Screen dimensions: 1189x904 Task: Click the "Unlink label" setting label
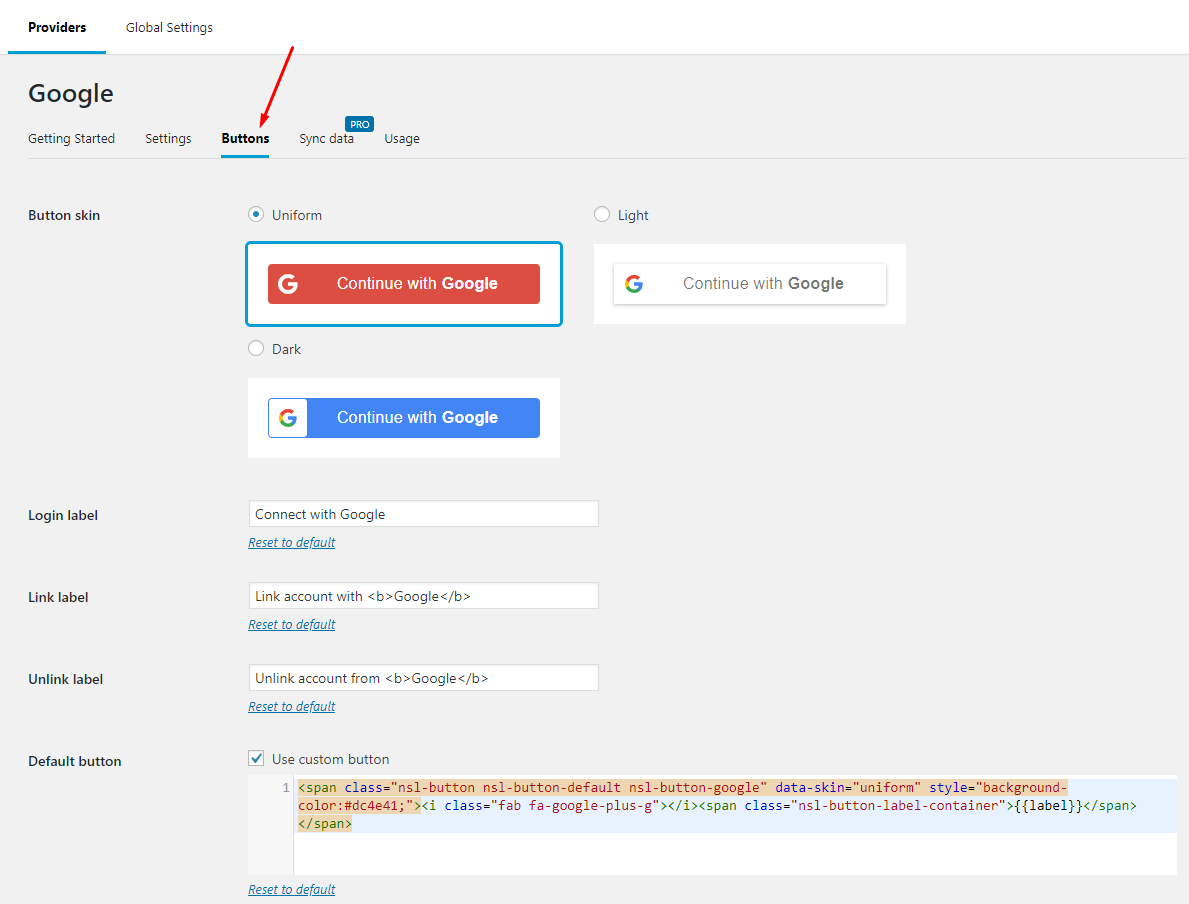pyautogui.click(x=65, y=679)
